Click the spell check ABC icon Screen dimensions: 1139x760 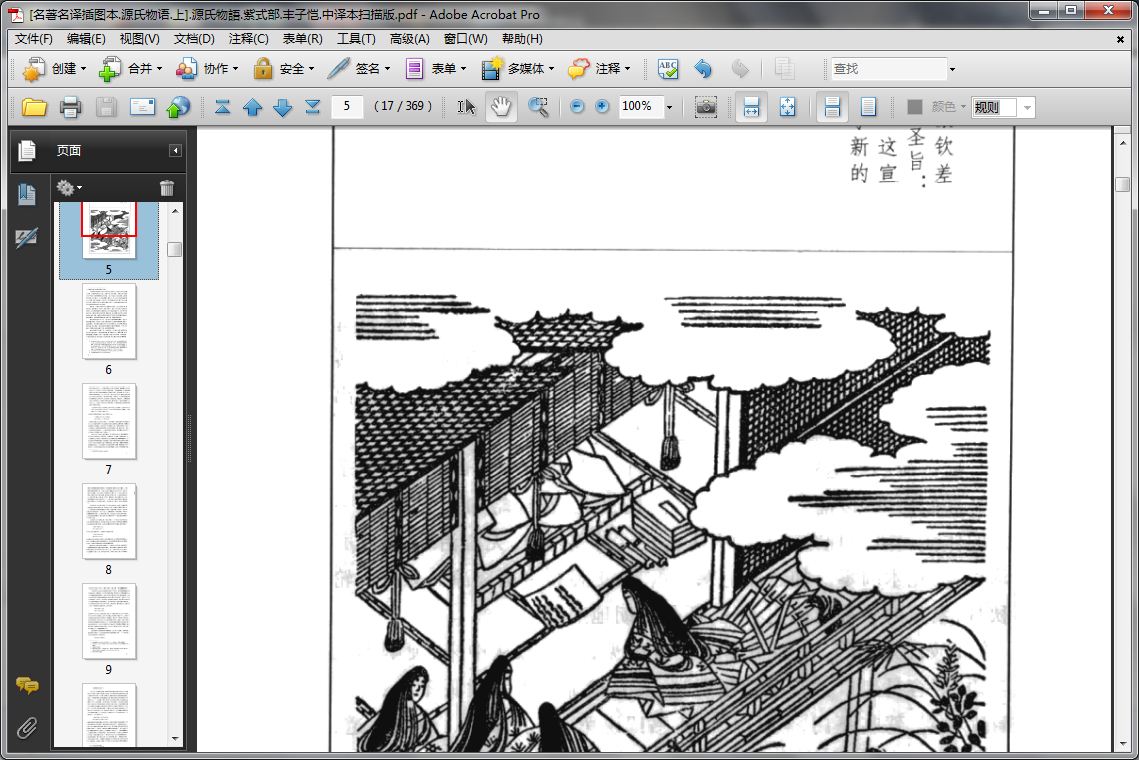(x=668, y=69)
